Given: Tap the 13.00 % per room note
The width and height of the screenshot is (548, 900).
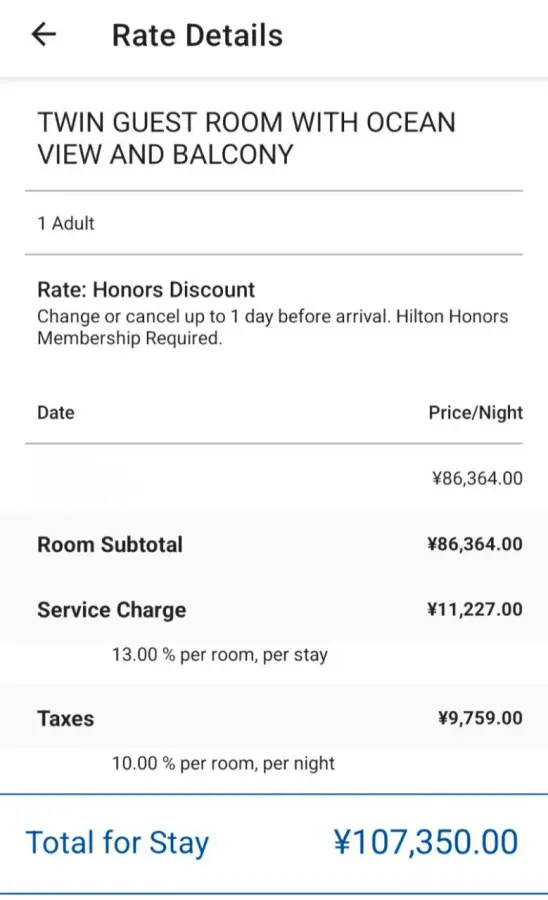Looking at the screenshot, I should coord(220,654).
